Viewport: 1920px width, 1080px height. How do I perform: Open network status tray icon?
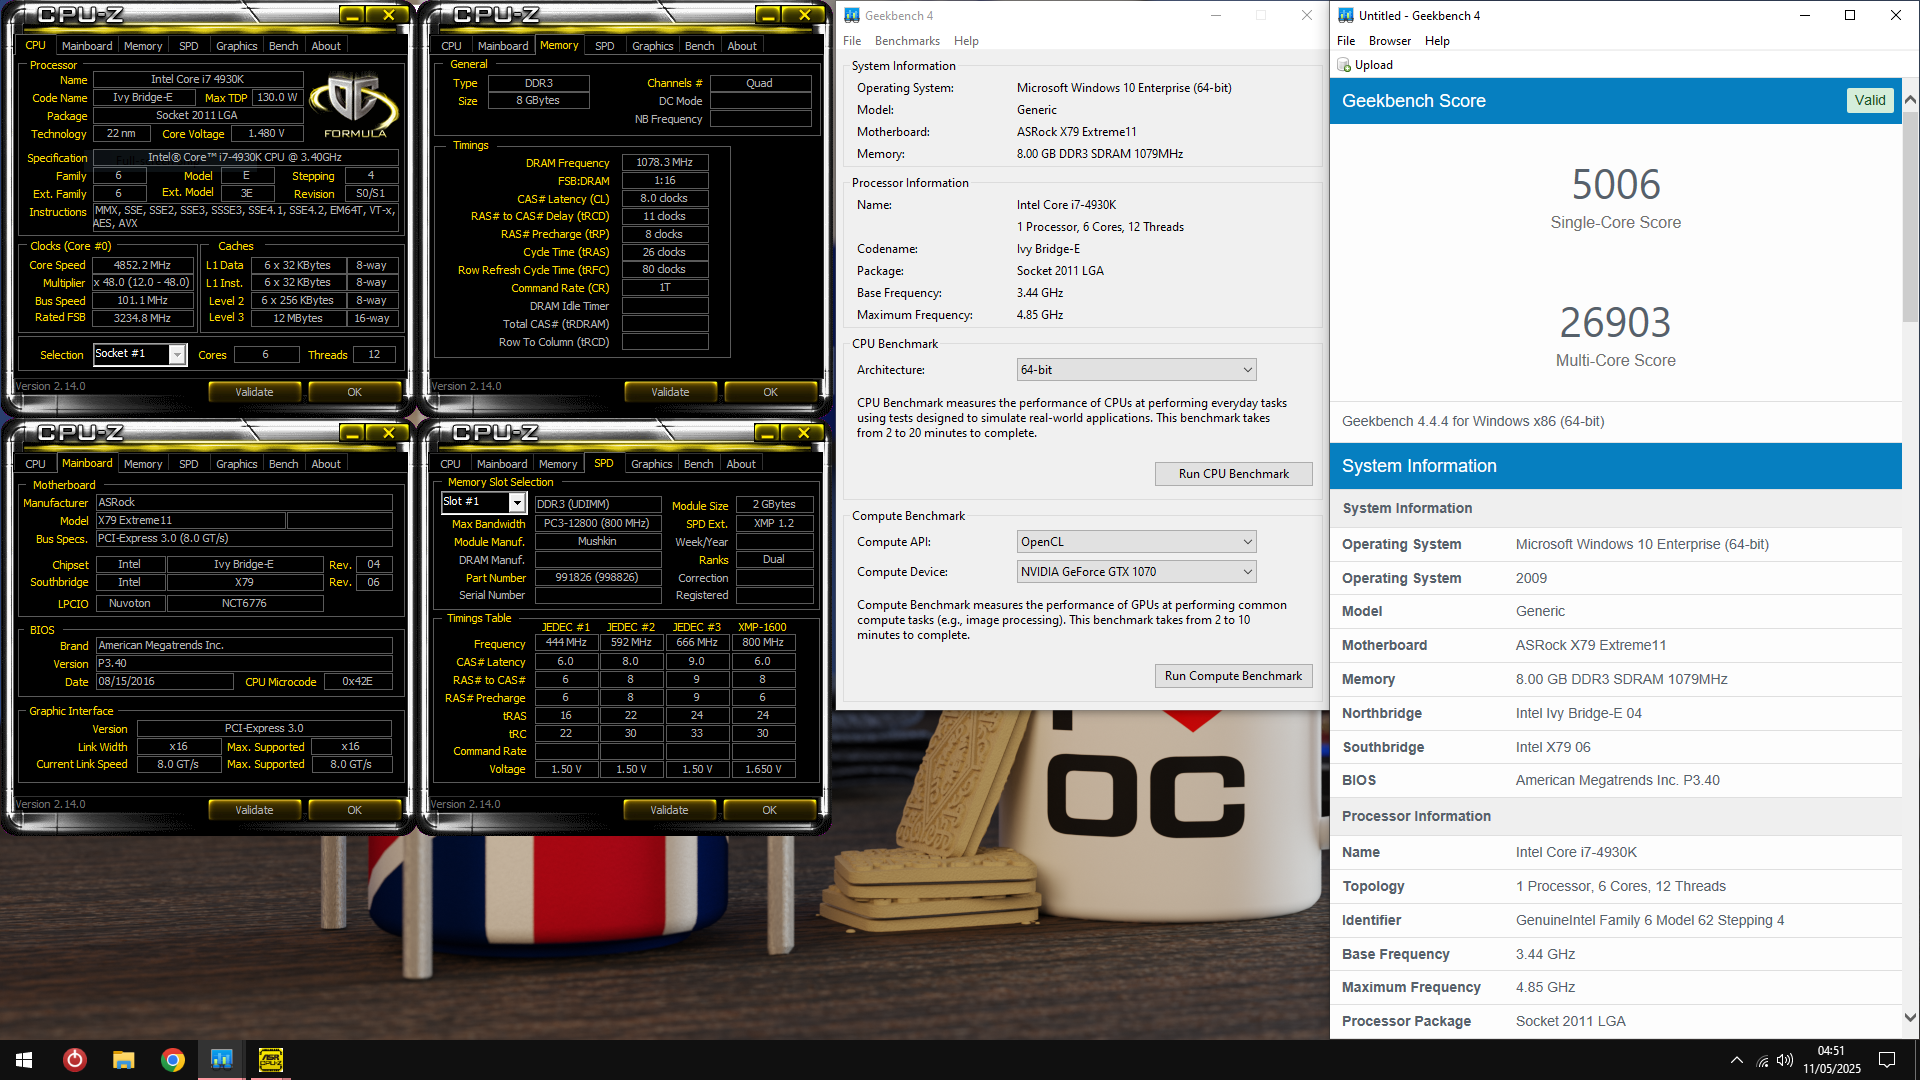pyautogui.click(x=1762, y=1061)
